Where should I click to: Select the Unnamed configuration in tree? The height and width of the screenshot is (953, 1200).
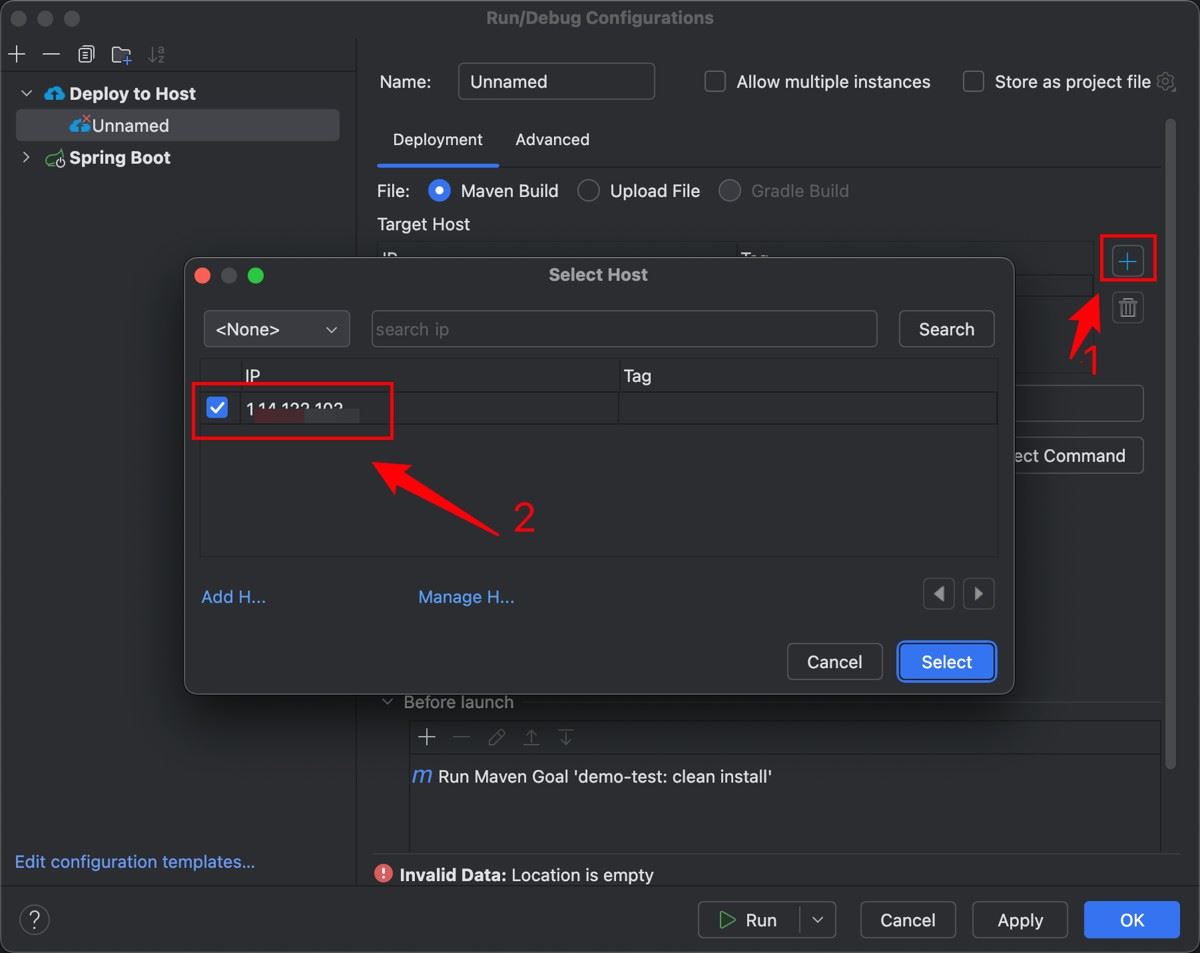click(x=130, y=126)
